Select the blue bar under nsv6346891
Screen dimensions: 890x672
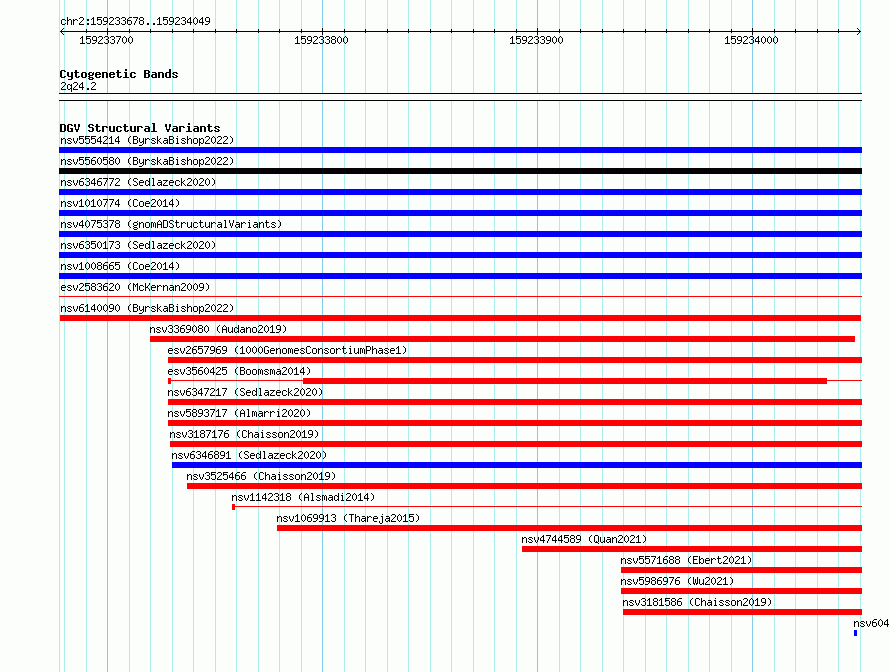tap(517, 465)
